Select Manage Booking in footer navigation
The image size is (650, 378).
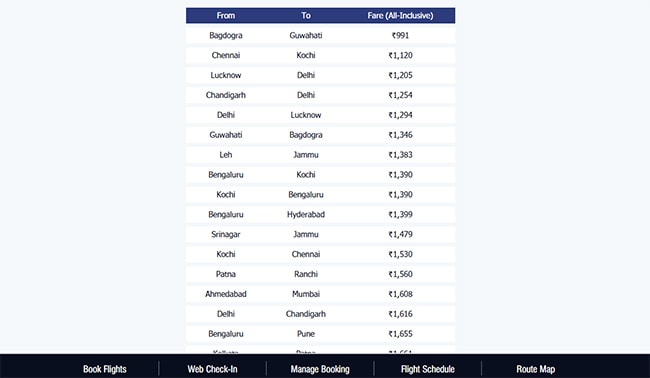coord(320,369)
